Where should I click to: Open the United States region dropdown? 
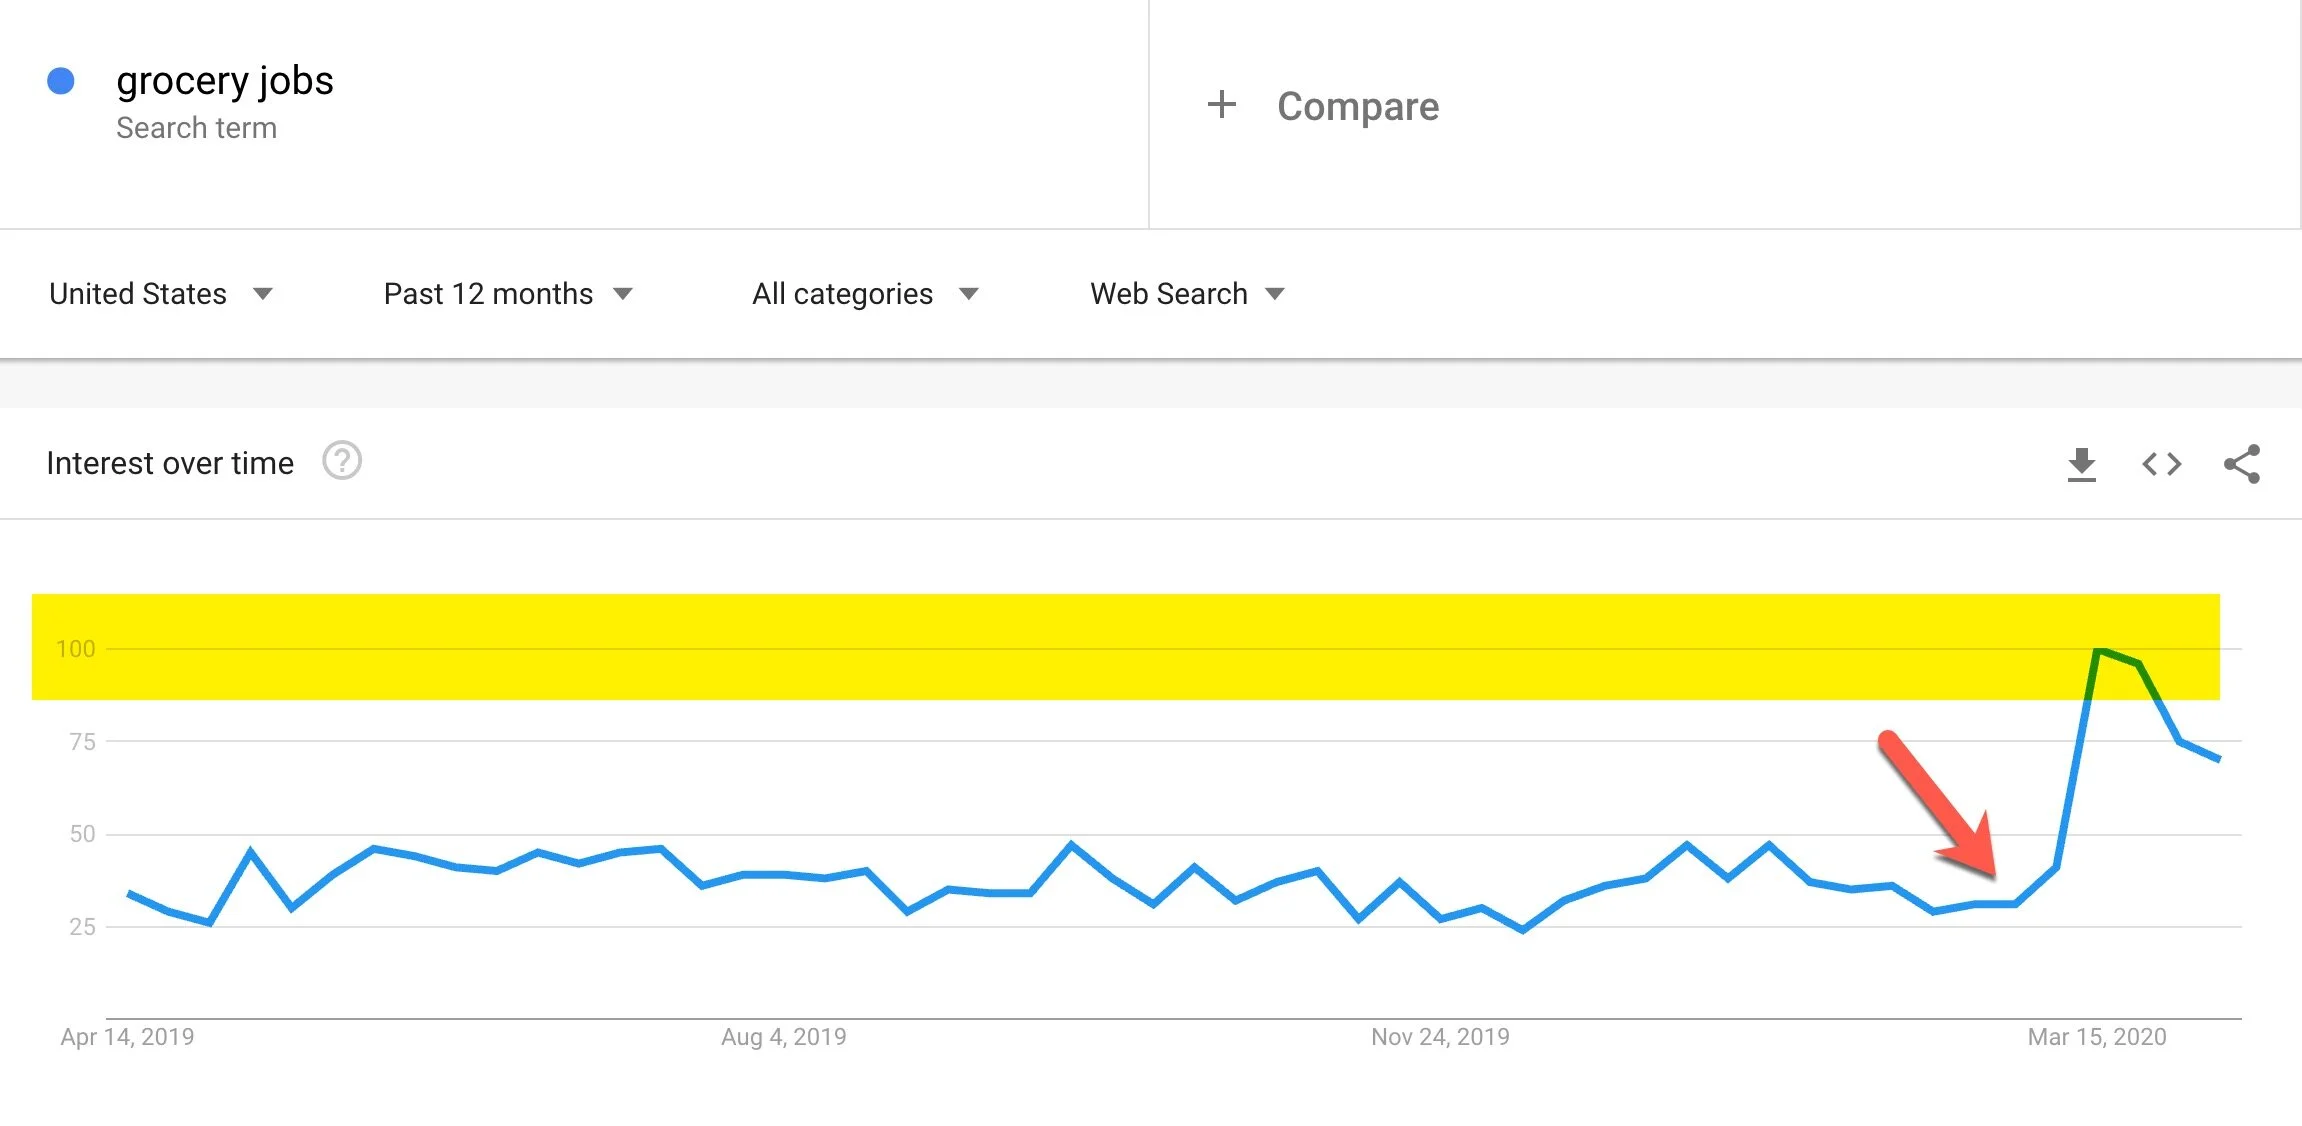click(x=161, y=293)
